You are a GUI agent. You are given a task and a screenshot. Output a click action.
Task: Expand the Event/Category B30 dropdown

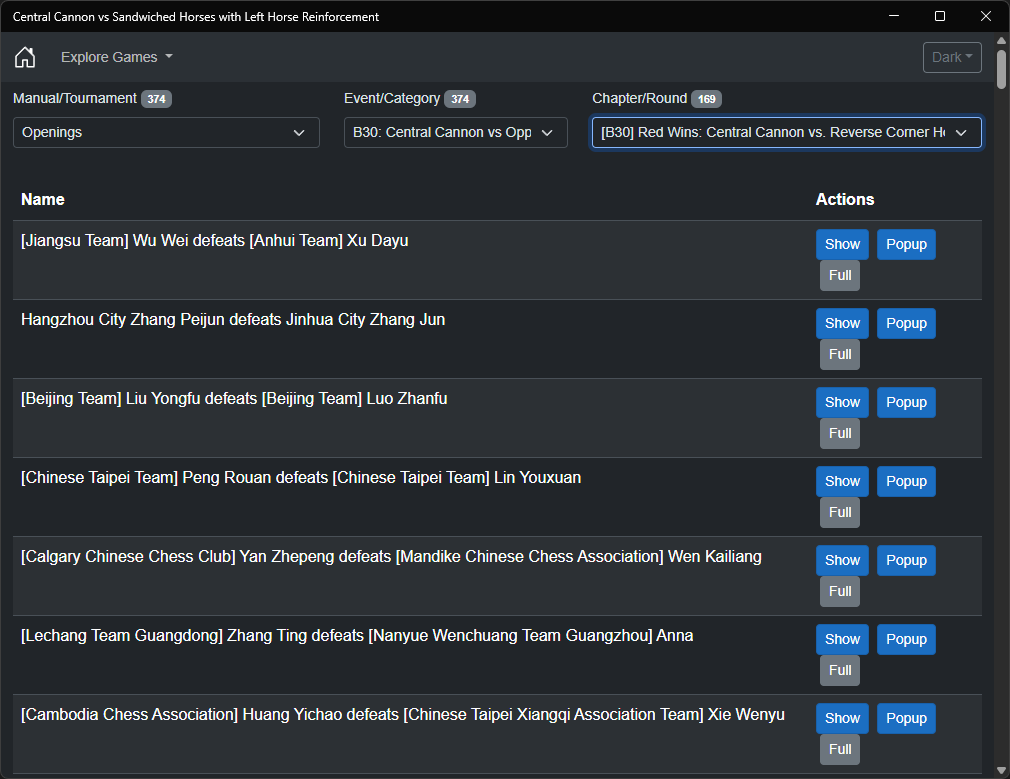455,132
